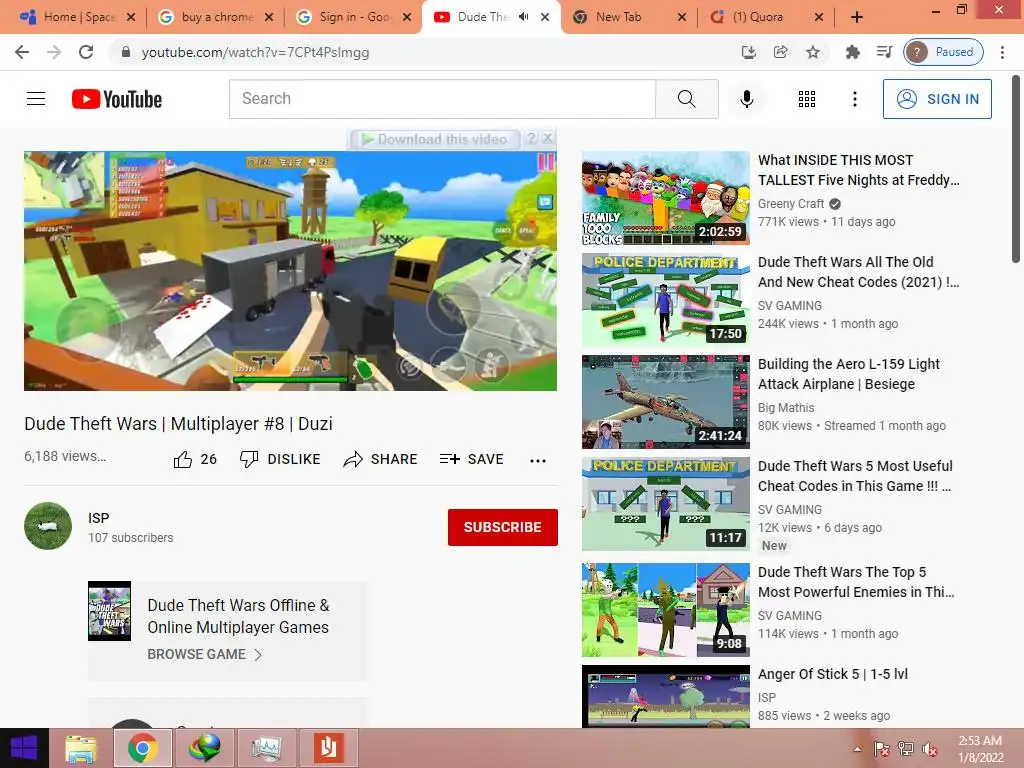This screenshot has height=768, width=1024.
Task: Open Chrome from the taskbar
Action: [x=142, y=748]
